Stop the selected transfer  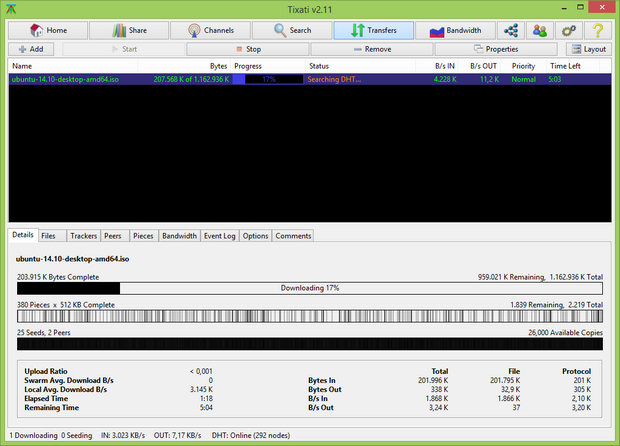(248, 49)
